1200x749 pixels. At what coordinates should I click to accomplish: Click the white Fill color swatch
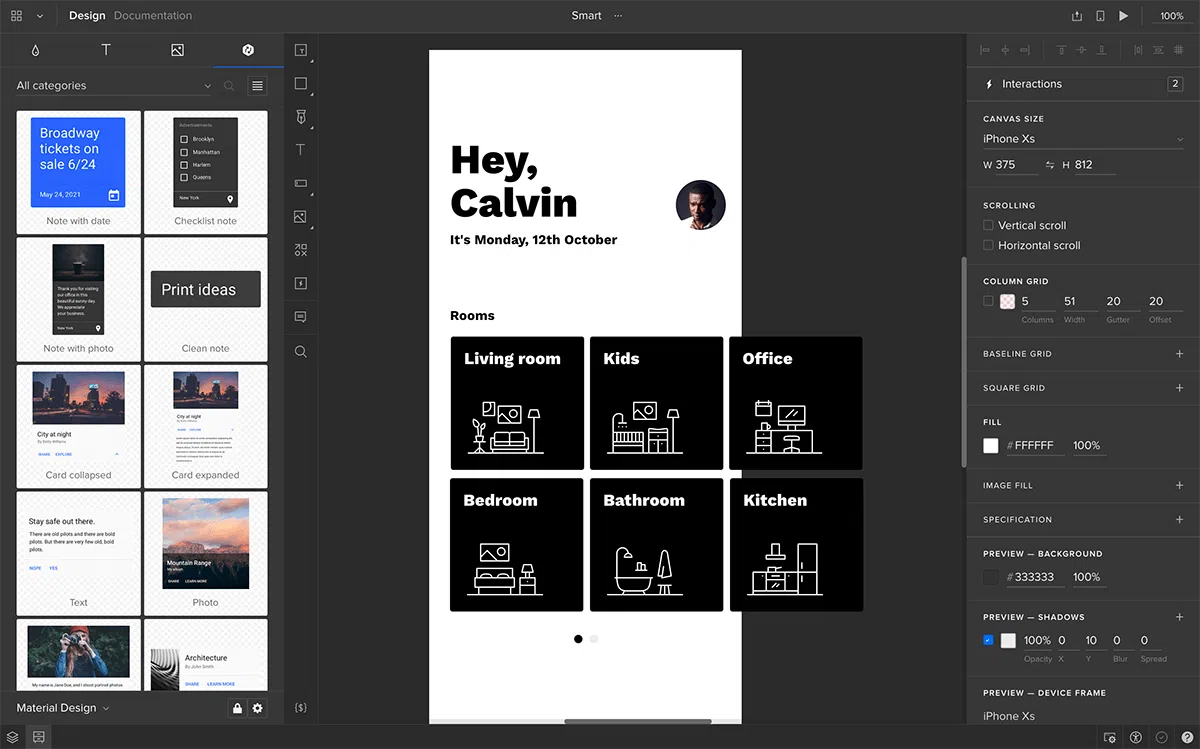pyautogui.click(x=991, y=446)
